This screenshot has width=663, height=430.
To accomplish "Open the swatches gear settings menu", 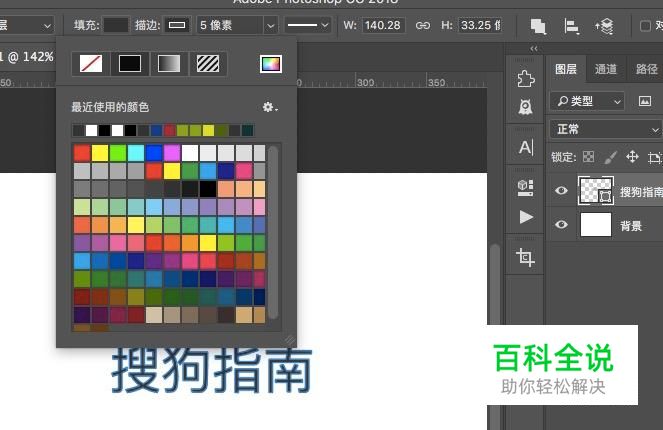I will 270,107.
